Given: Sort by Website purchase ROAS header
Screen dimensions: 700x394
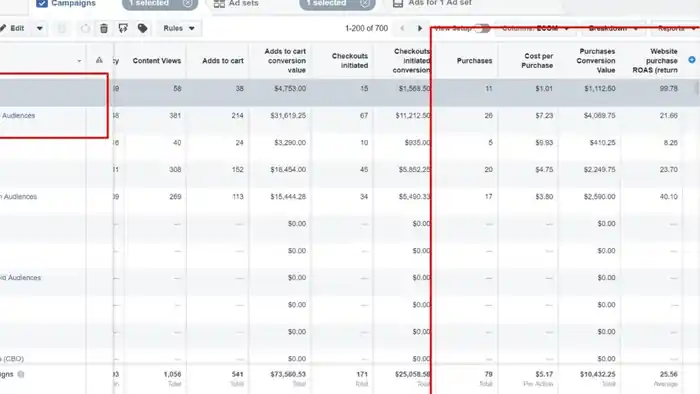Looking at the screenshot, I should pos(655,61).
